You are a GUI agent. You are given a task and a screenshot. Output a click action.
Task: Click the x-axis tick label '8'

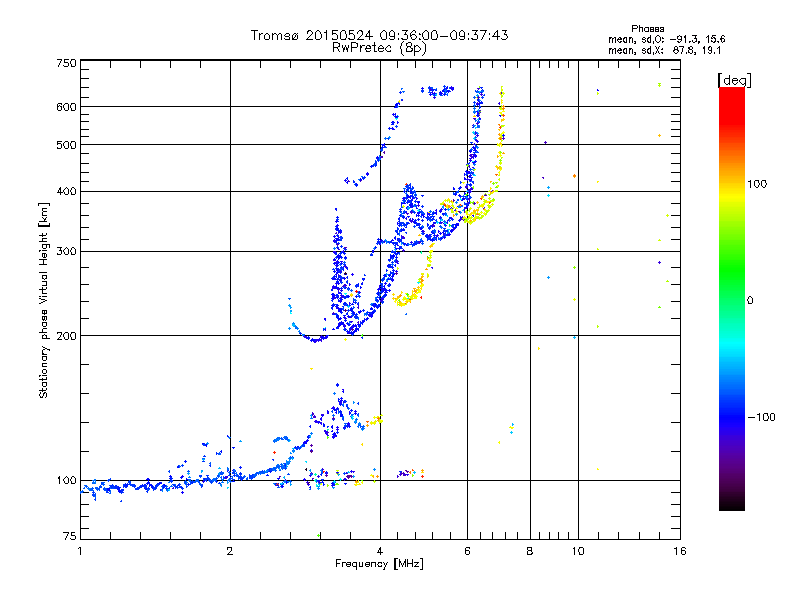point(530,551)
